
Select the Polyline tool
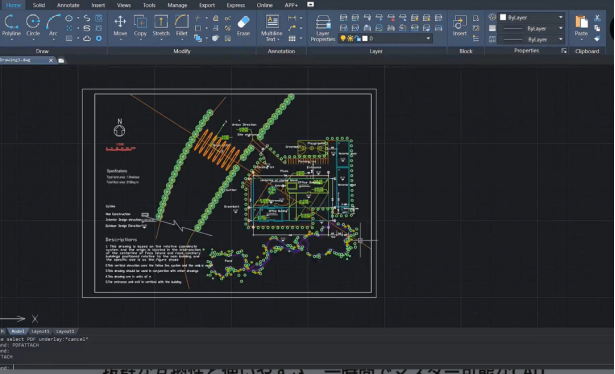coord(11,25)
